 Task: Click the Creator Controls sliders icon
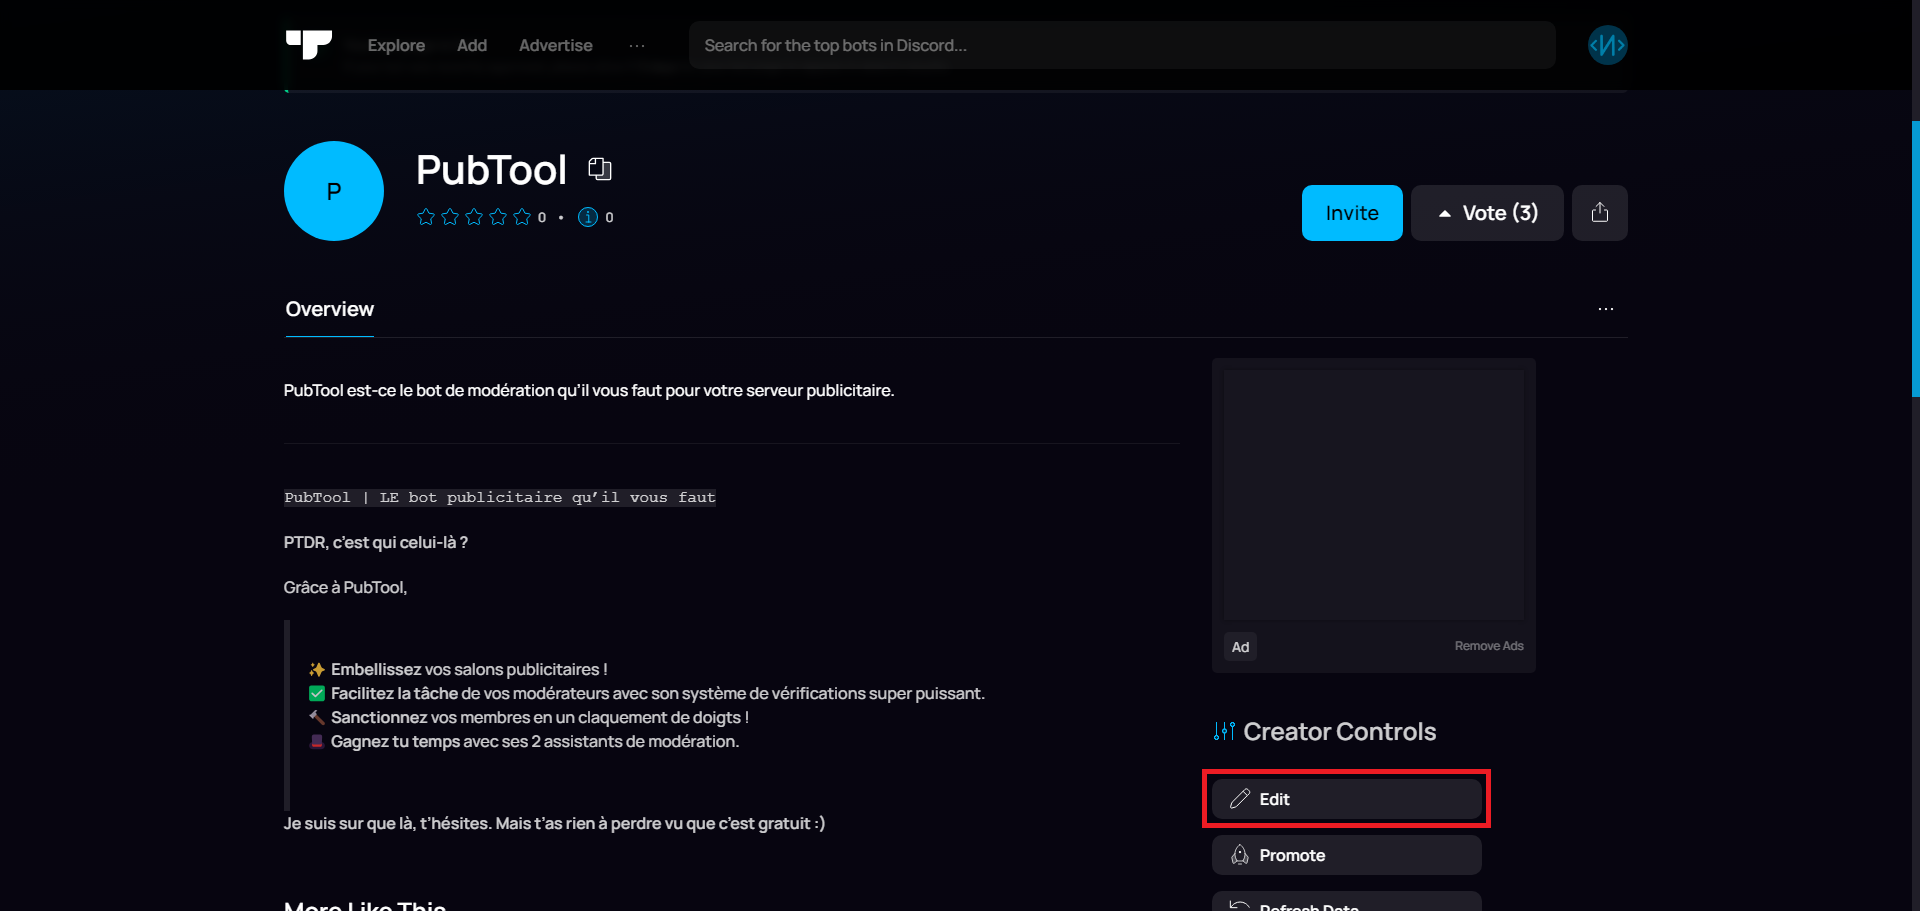point(1224,732)
